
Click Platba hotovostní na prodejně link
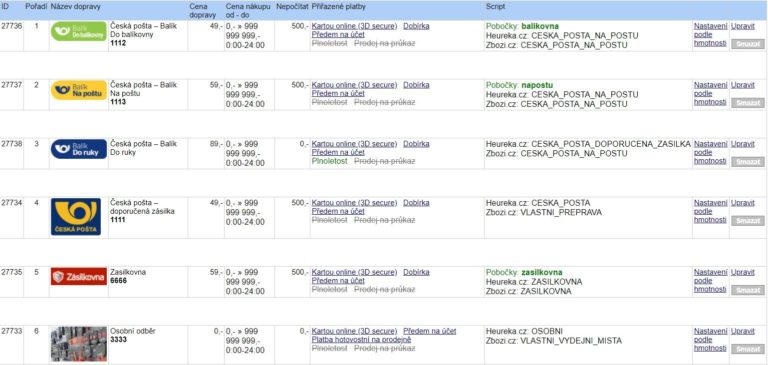point(361,340)
